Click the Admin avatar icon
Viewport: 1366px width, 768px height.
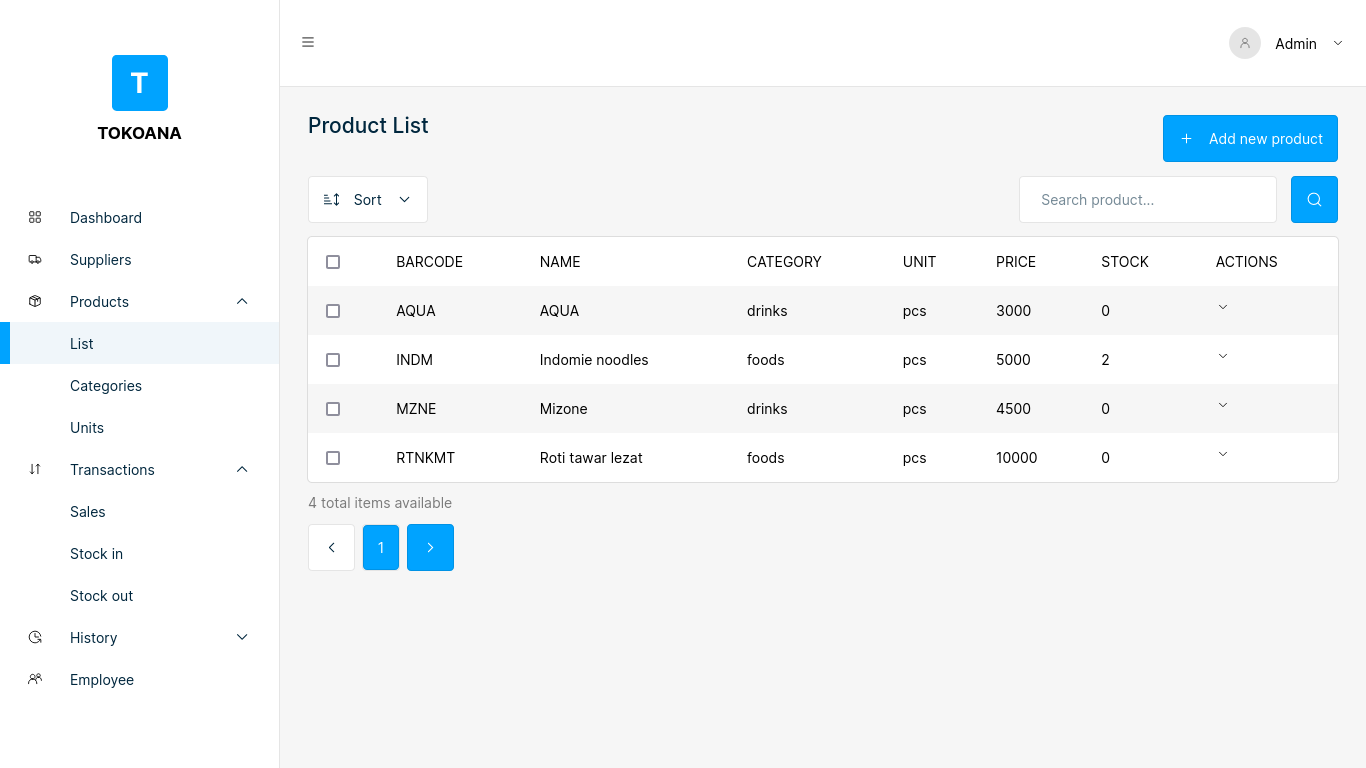[1244, 43]
